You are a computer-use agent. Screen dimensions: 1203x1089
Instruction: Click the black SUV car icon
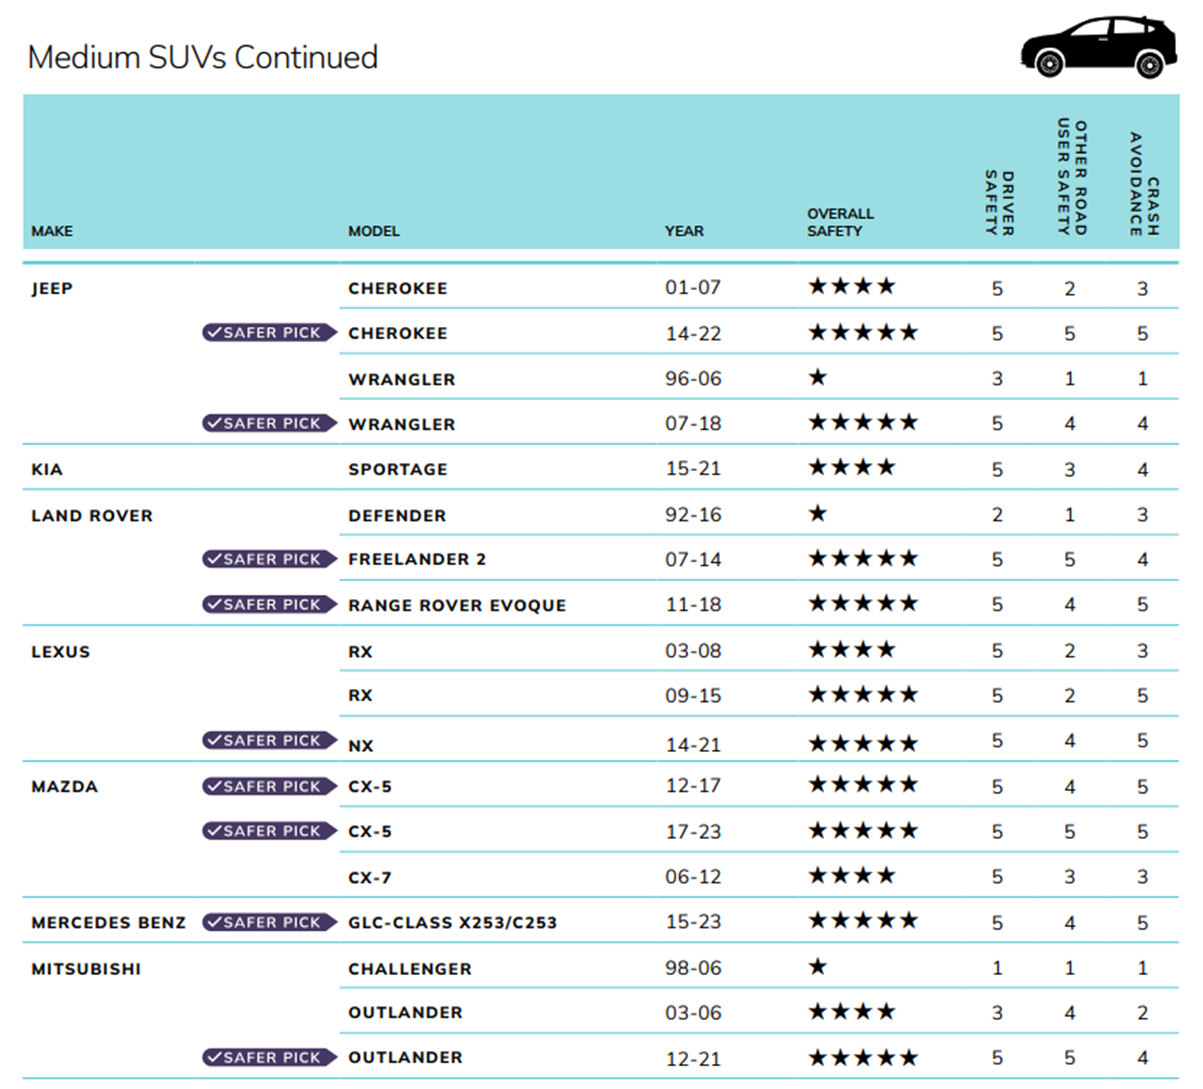click(1098, 47)
